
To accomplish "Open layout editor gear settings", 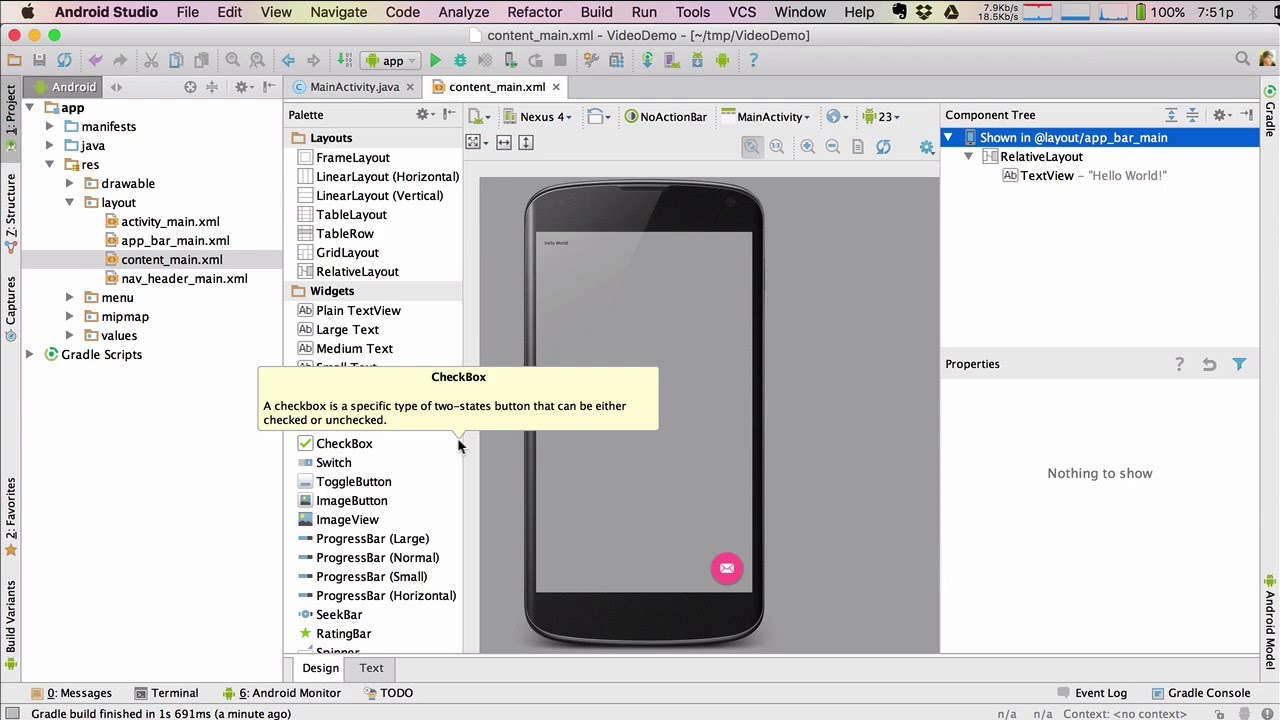I will click(927, 147).
